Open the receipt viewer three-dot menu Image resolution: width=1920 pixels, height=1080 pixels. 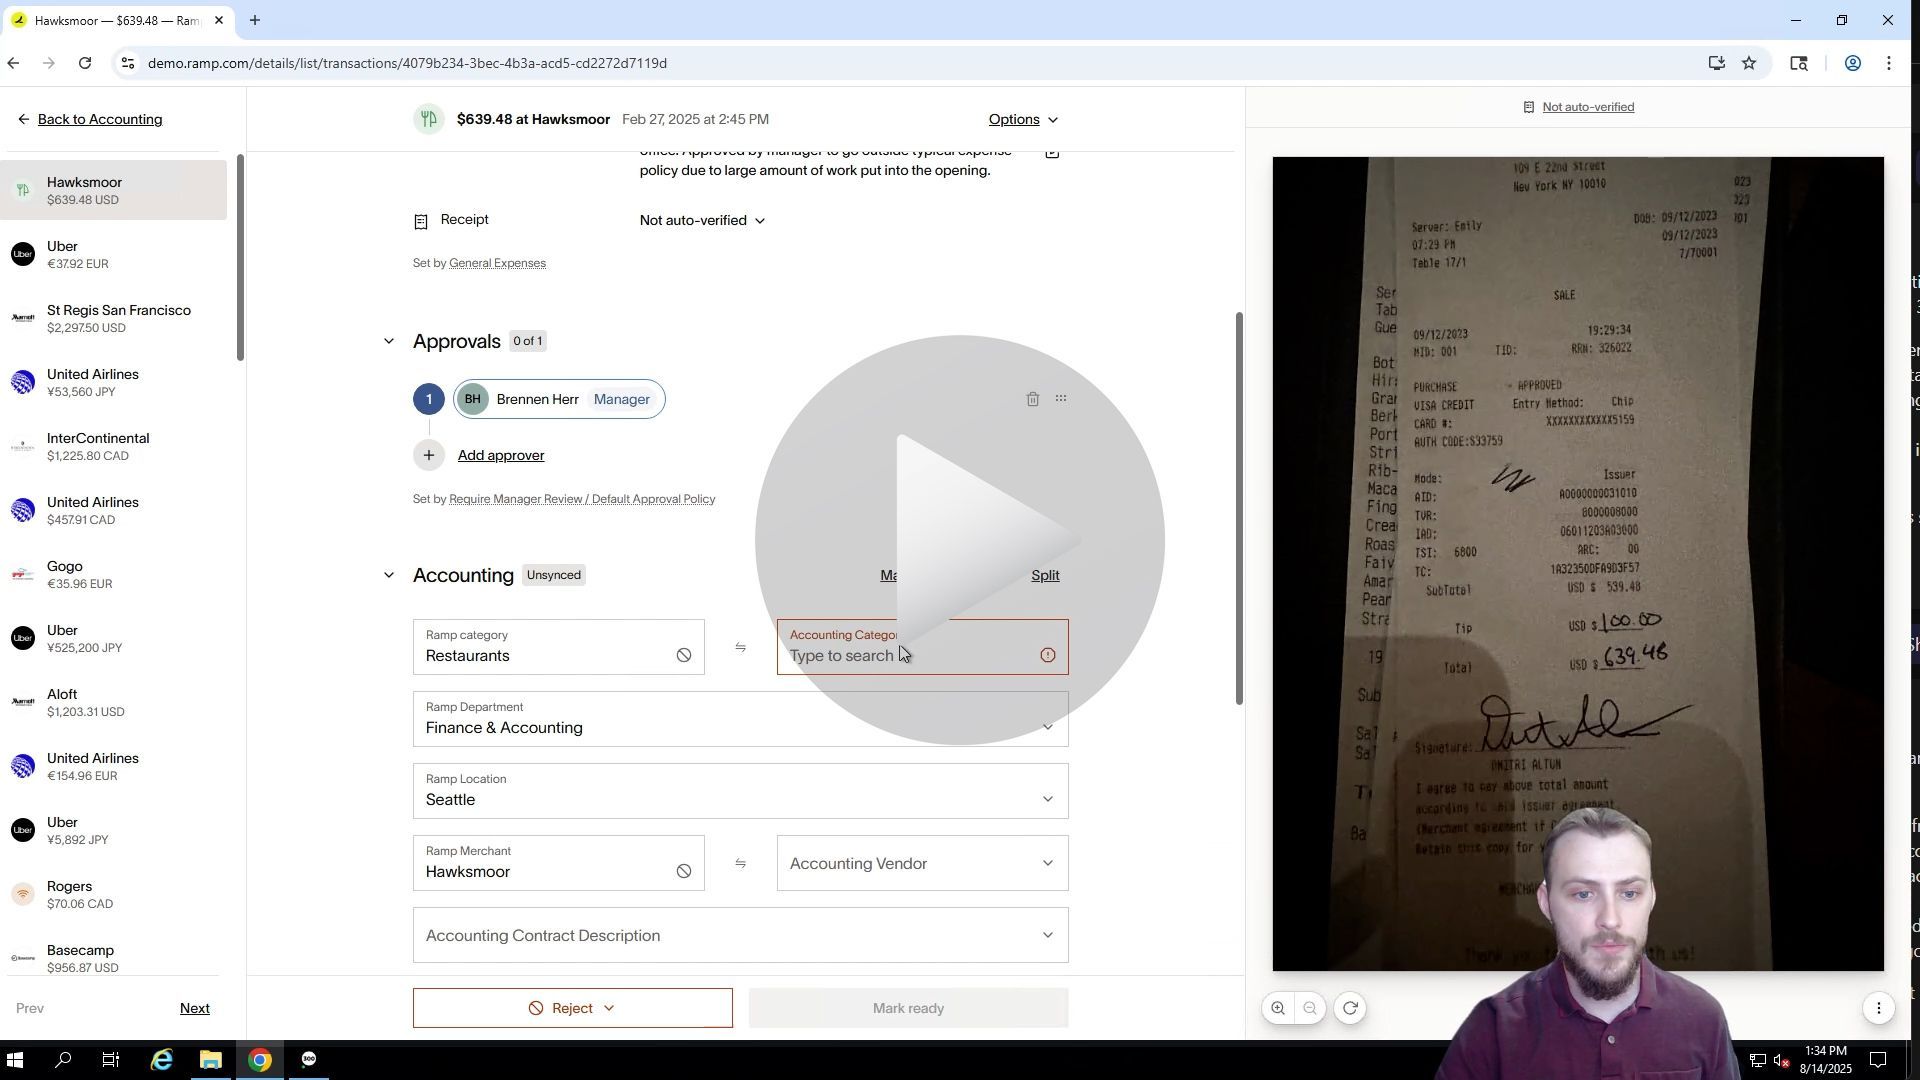click(1878, 1008)
